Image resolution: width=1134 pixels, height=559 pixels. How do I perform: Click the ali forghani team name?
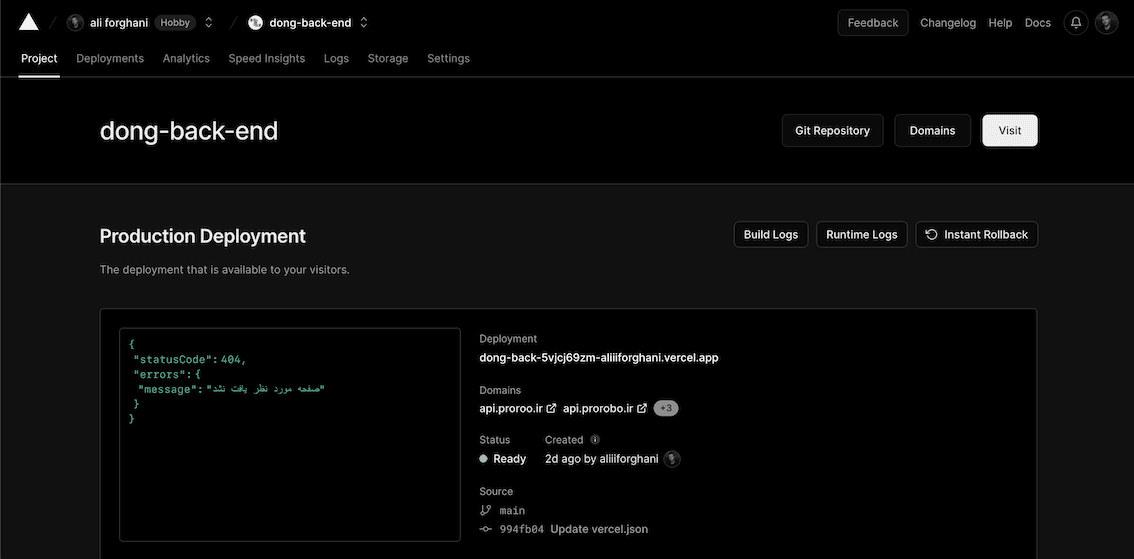click(119, 22)
